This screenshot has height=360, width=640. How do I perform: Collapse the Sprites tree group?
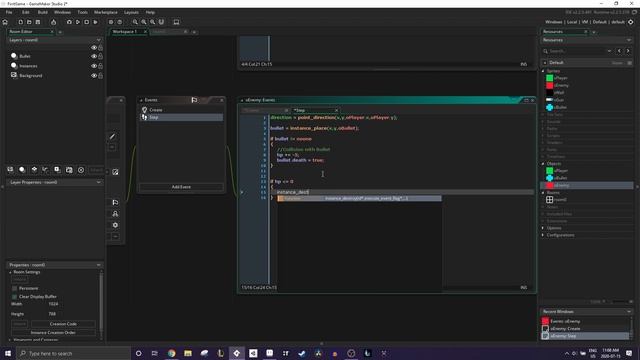pyautogui.click(x=543, y=71)
